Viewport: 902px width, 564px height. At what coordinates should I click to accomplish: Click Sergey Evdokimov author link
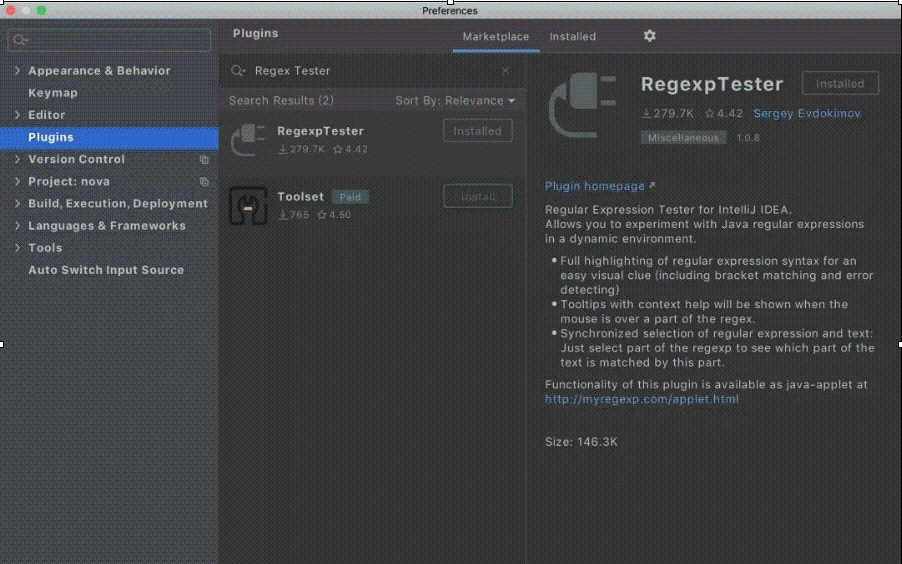pos(806,114)
